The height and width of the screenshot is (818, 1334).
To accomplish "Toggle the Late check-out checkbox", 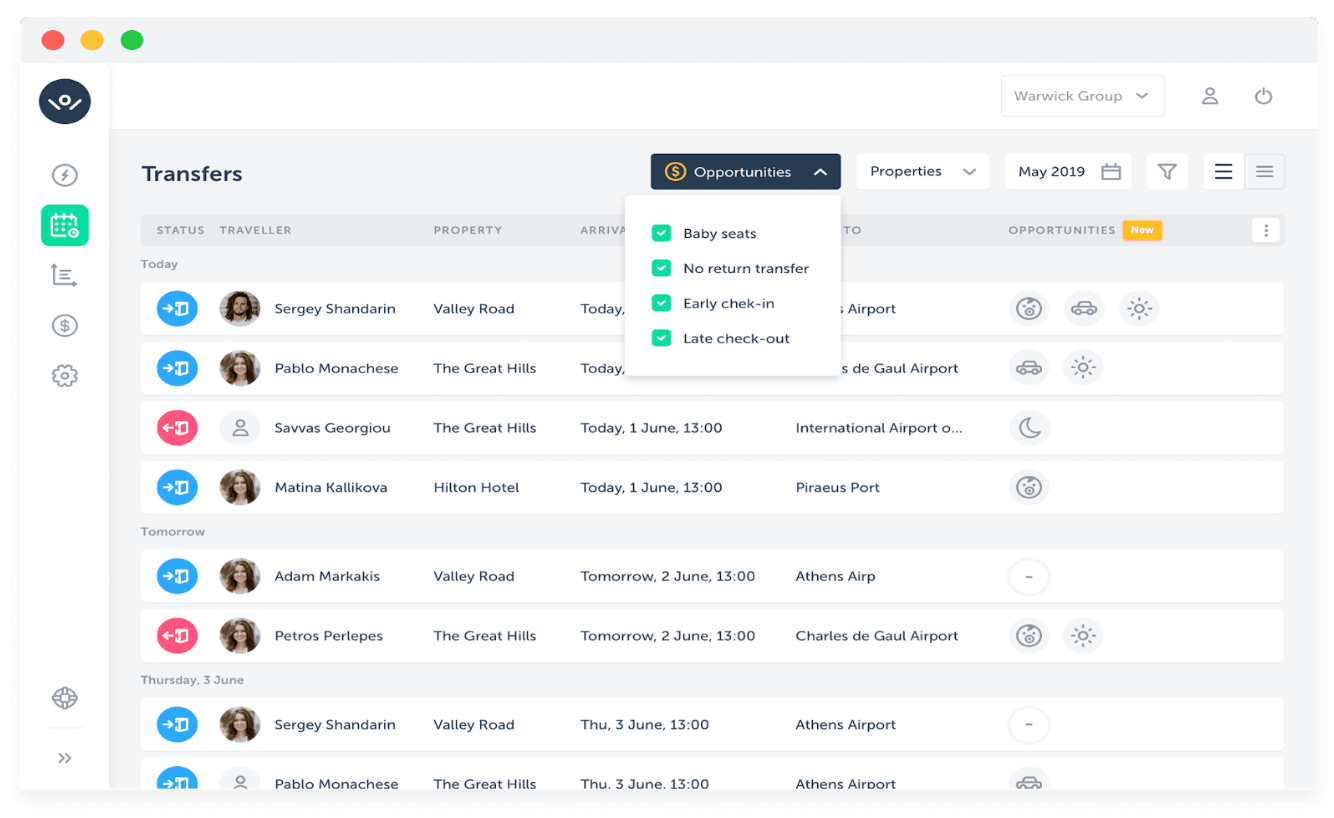I will coord(661,339).
